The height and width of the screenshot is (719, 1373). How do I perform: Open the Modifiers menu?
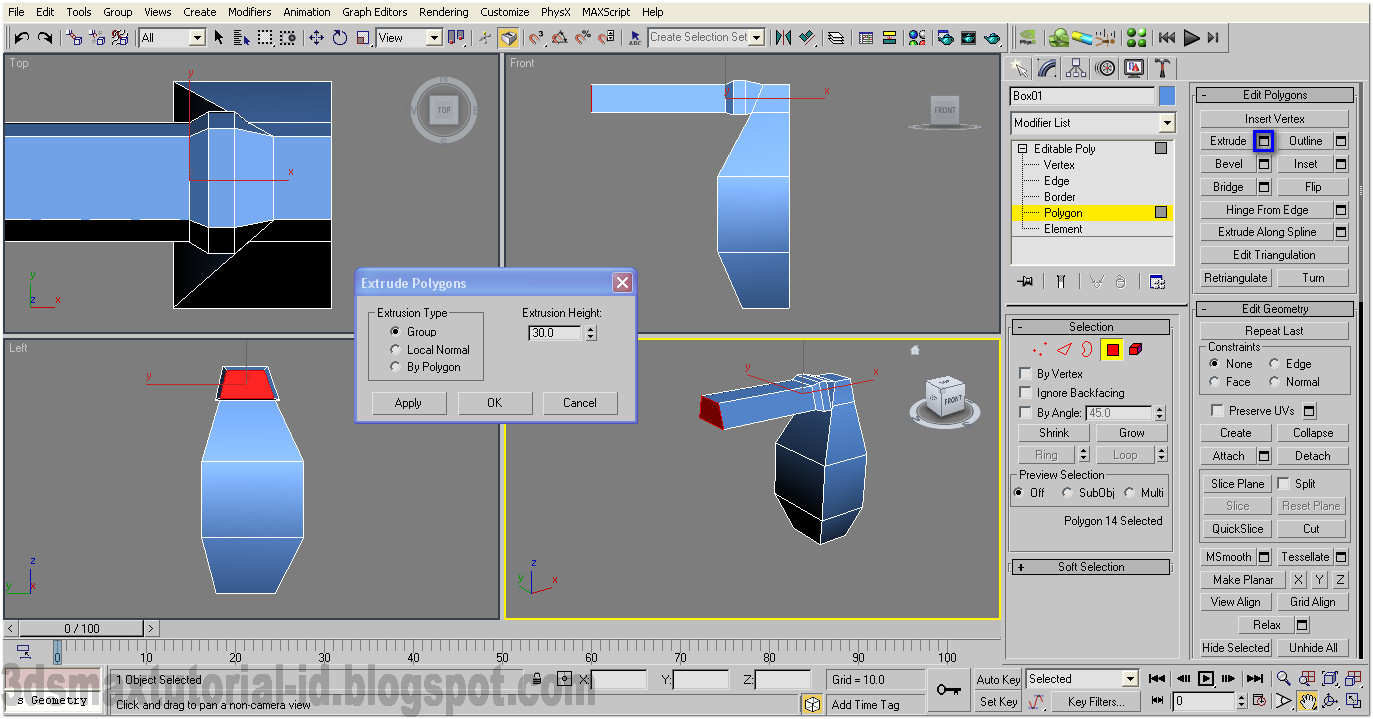[x=249, y=11]
